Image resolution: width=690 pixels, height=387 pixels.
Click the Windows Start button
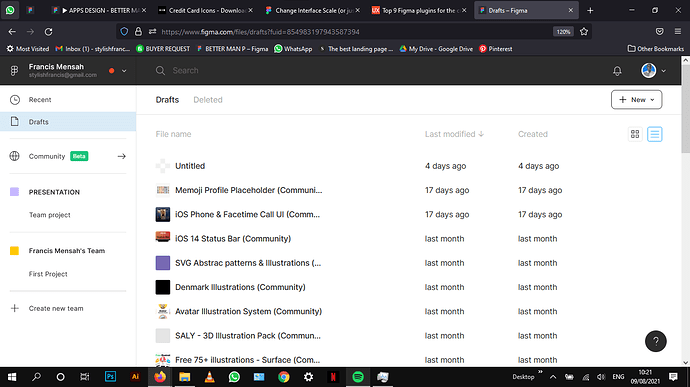coord(12,377)
